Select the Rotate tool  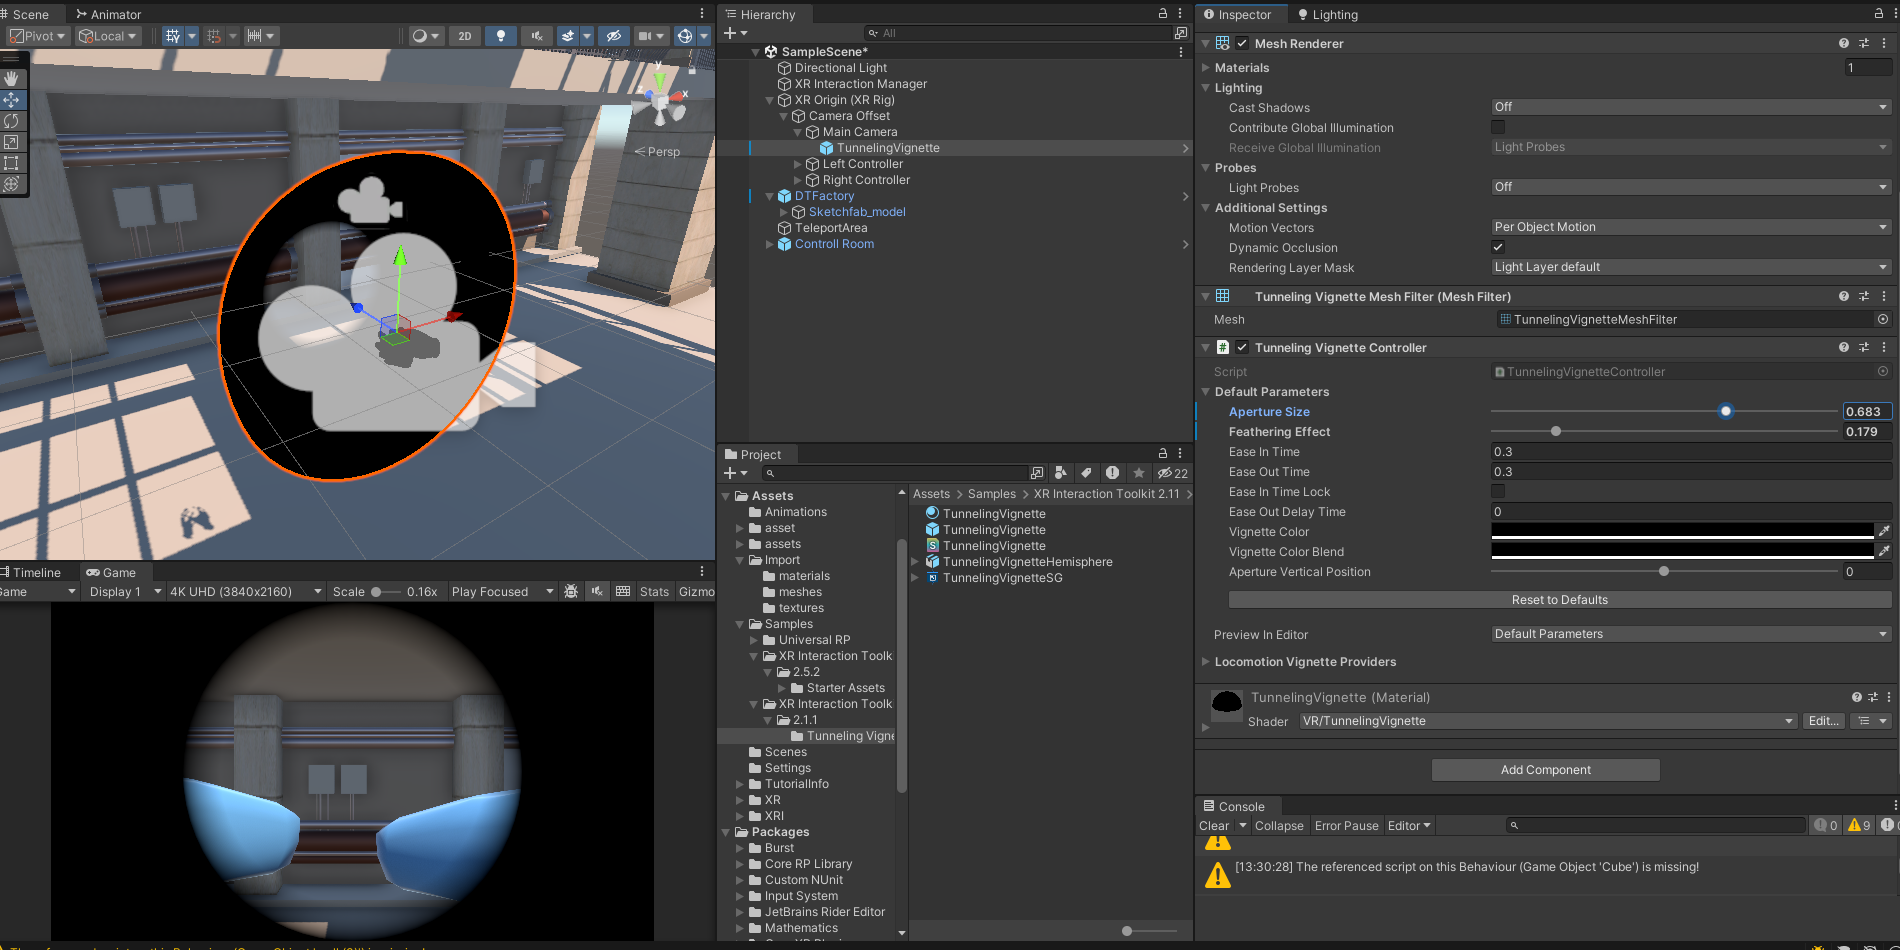11,121
